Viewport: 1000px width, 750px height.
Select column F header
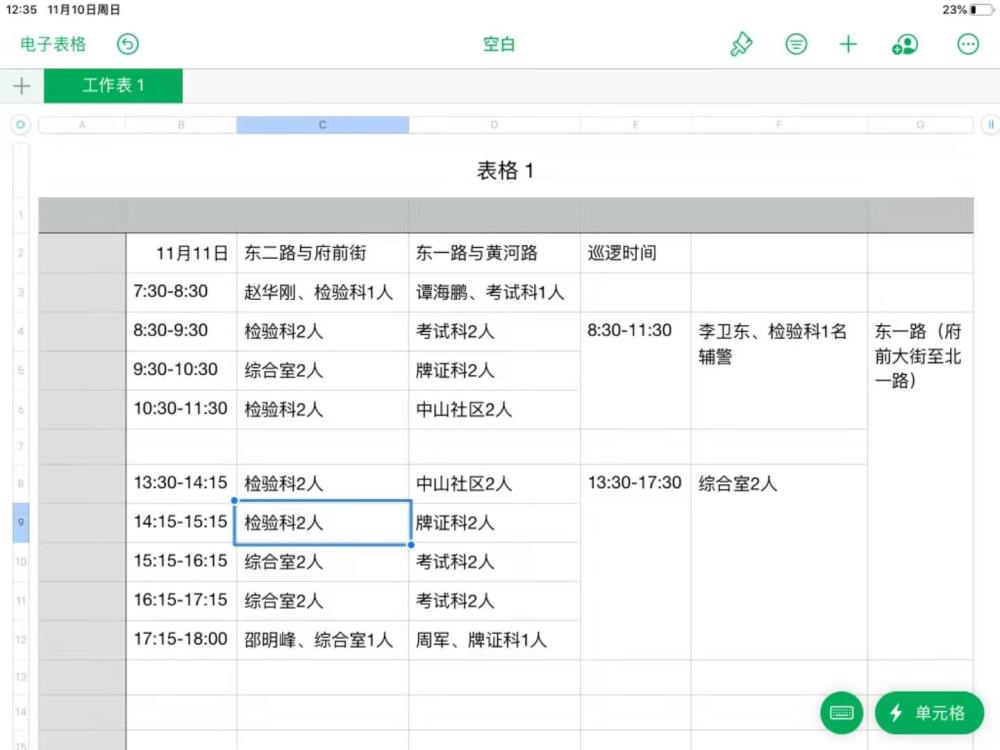coord(779,124)
